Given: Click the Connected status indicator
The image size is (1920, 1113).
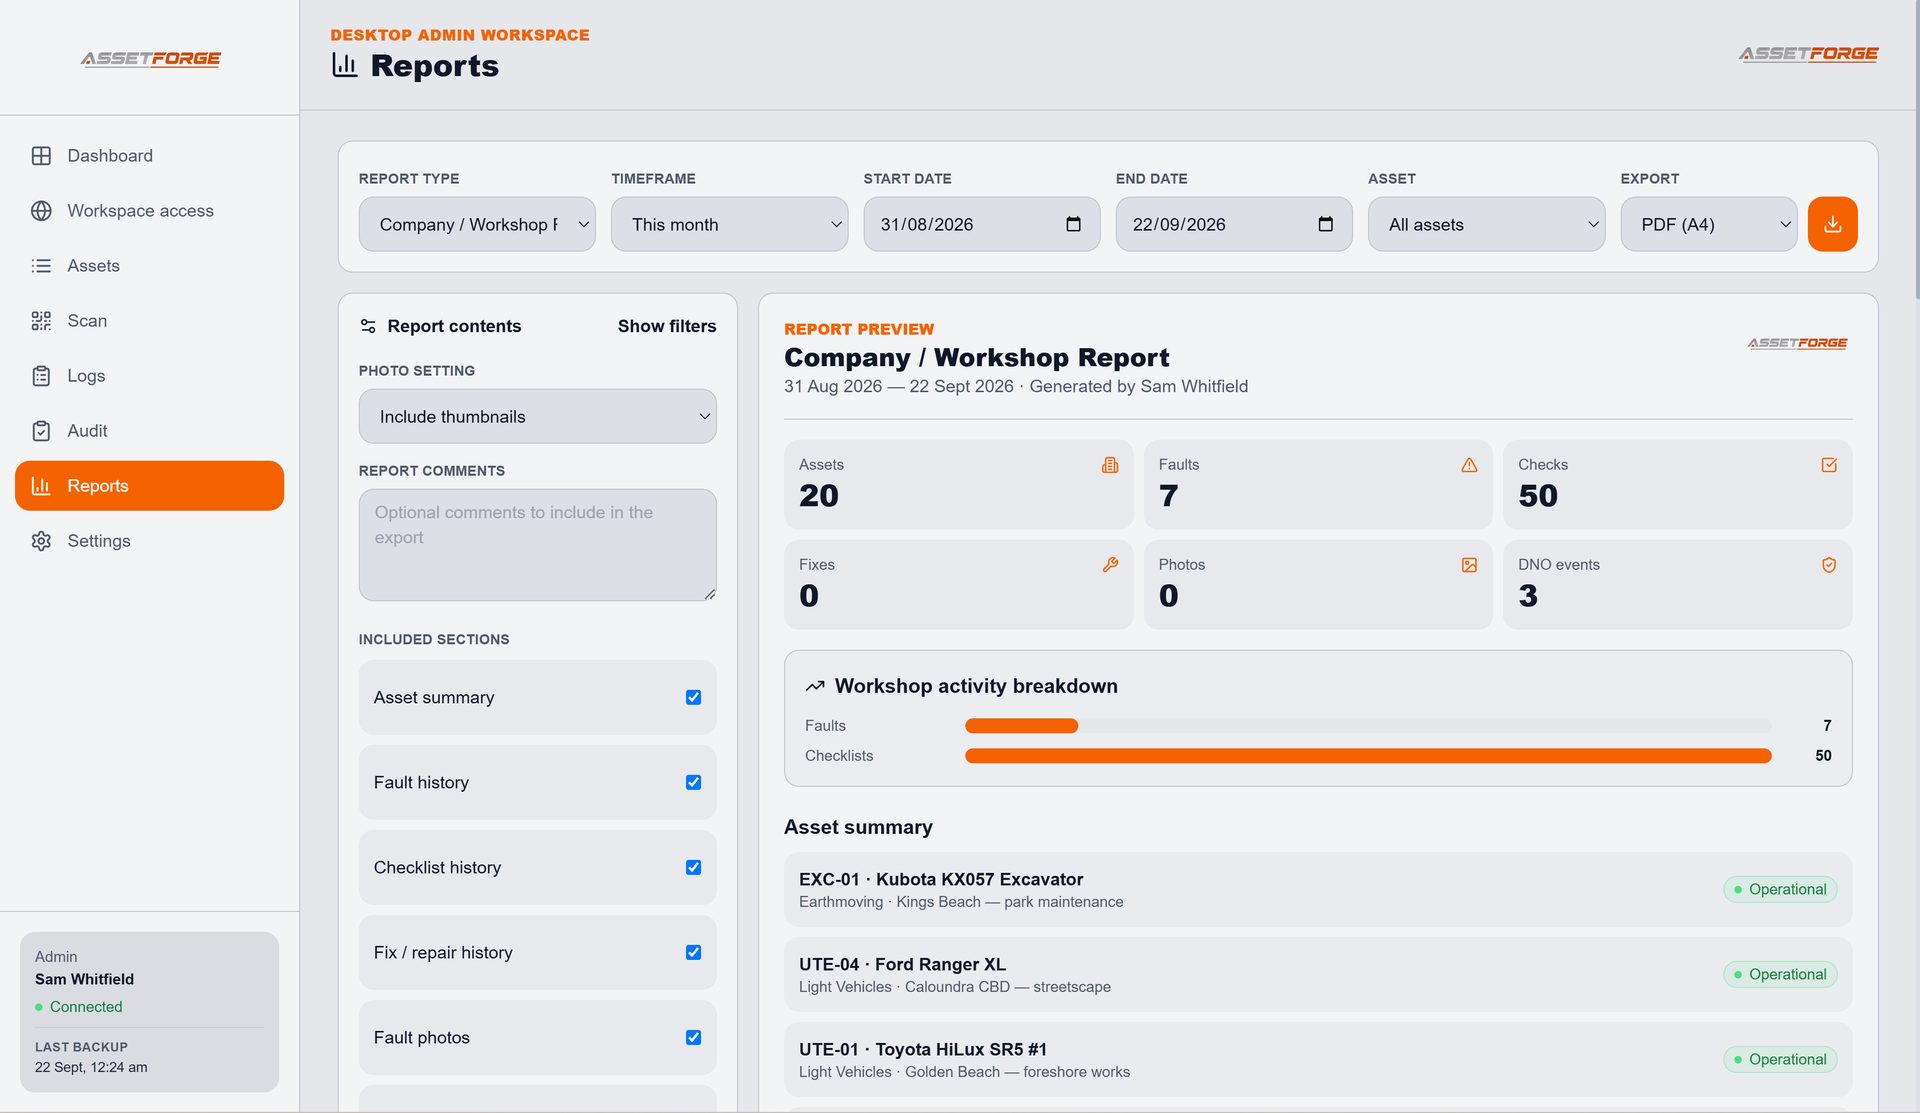Looking at the screenshot, I should tap(79, 1007).
